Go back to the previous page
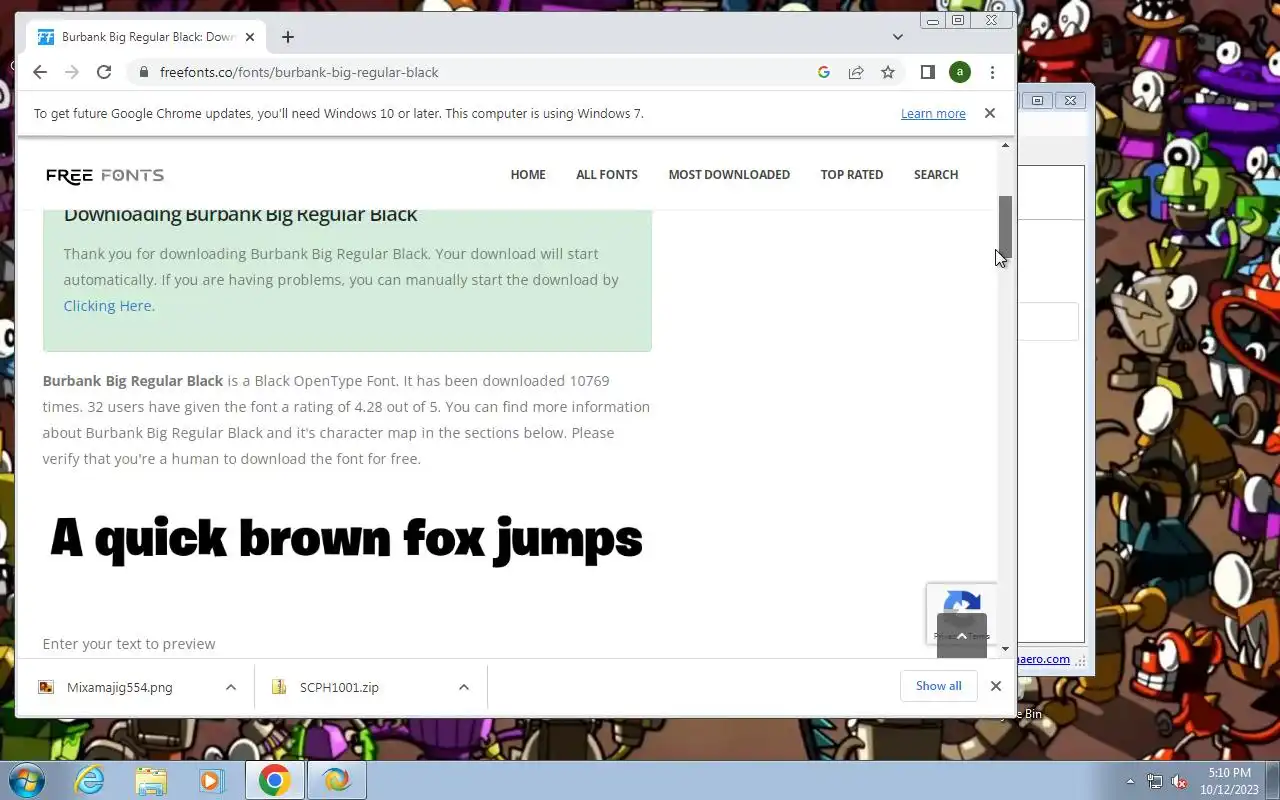 40,72
